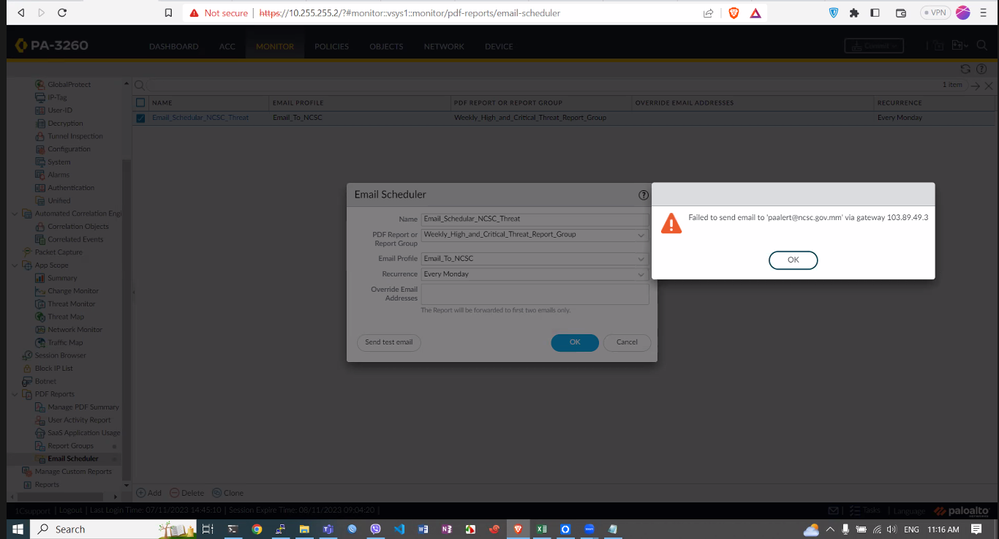Image resolution: width=999 pixels, height=539 pixels.
Task: Collapse Automated Correlation Engine tree node
Action: tap(15, 213)
